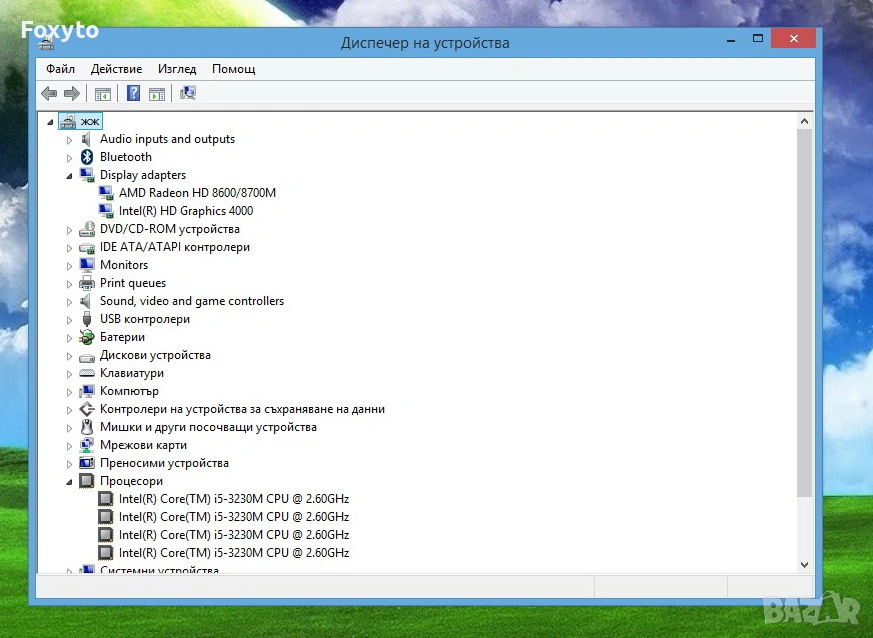This screenshot has height=638, width=873.
Task: Select the Bluetooth icon in device tree
Action: (87, 157)
